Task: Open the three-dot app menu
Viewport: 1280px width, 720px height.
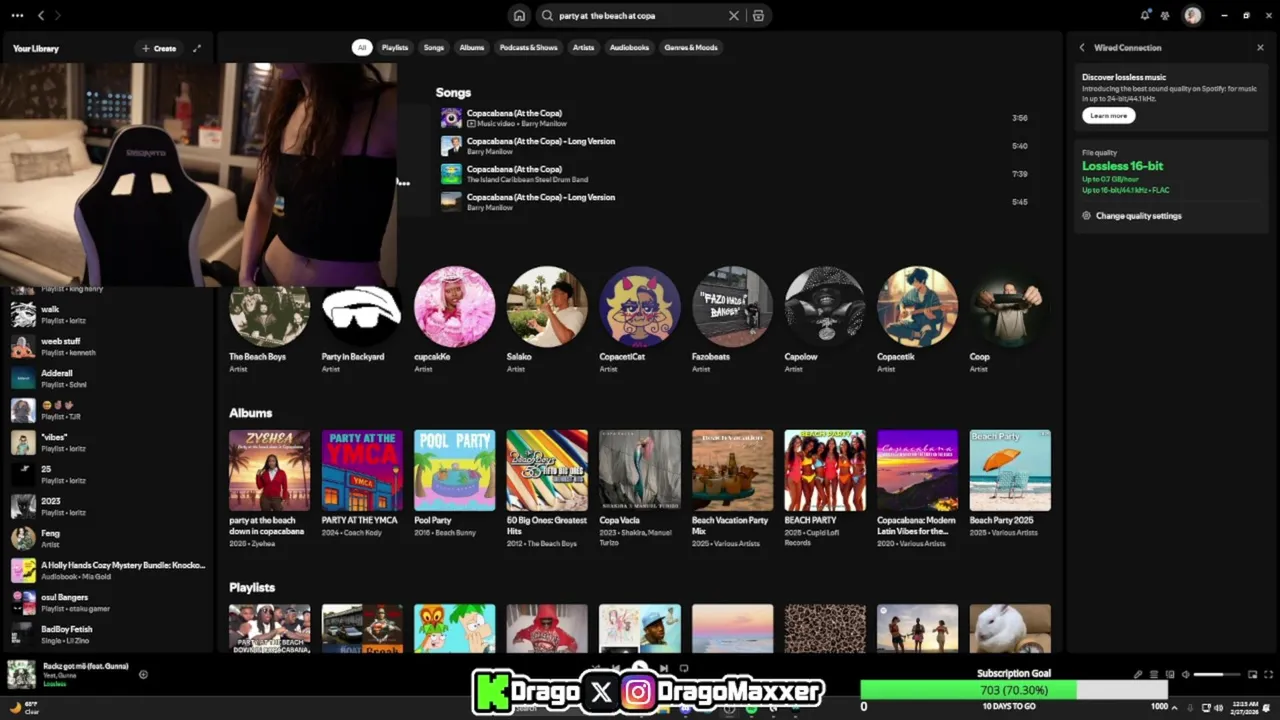Action: [x=17, y=15]
